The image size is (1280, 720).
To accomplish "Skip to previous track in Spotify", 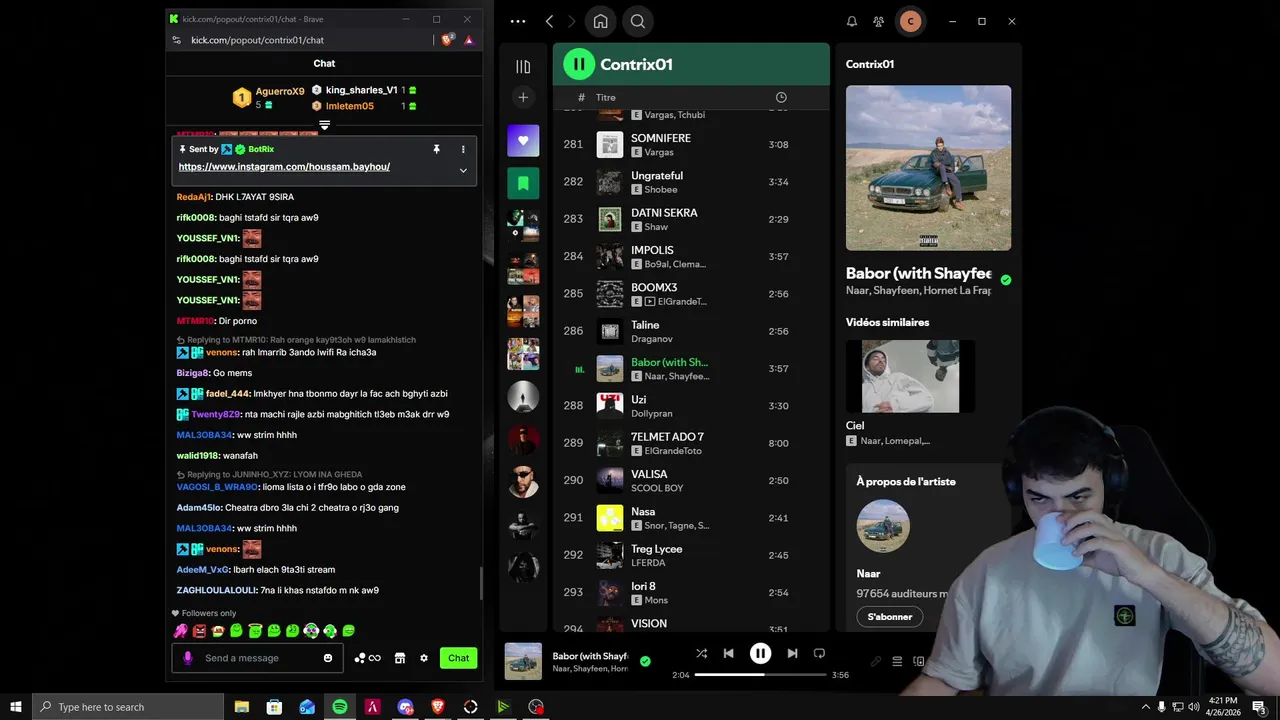I will coord(728,653).
